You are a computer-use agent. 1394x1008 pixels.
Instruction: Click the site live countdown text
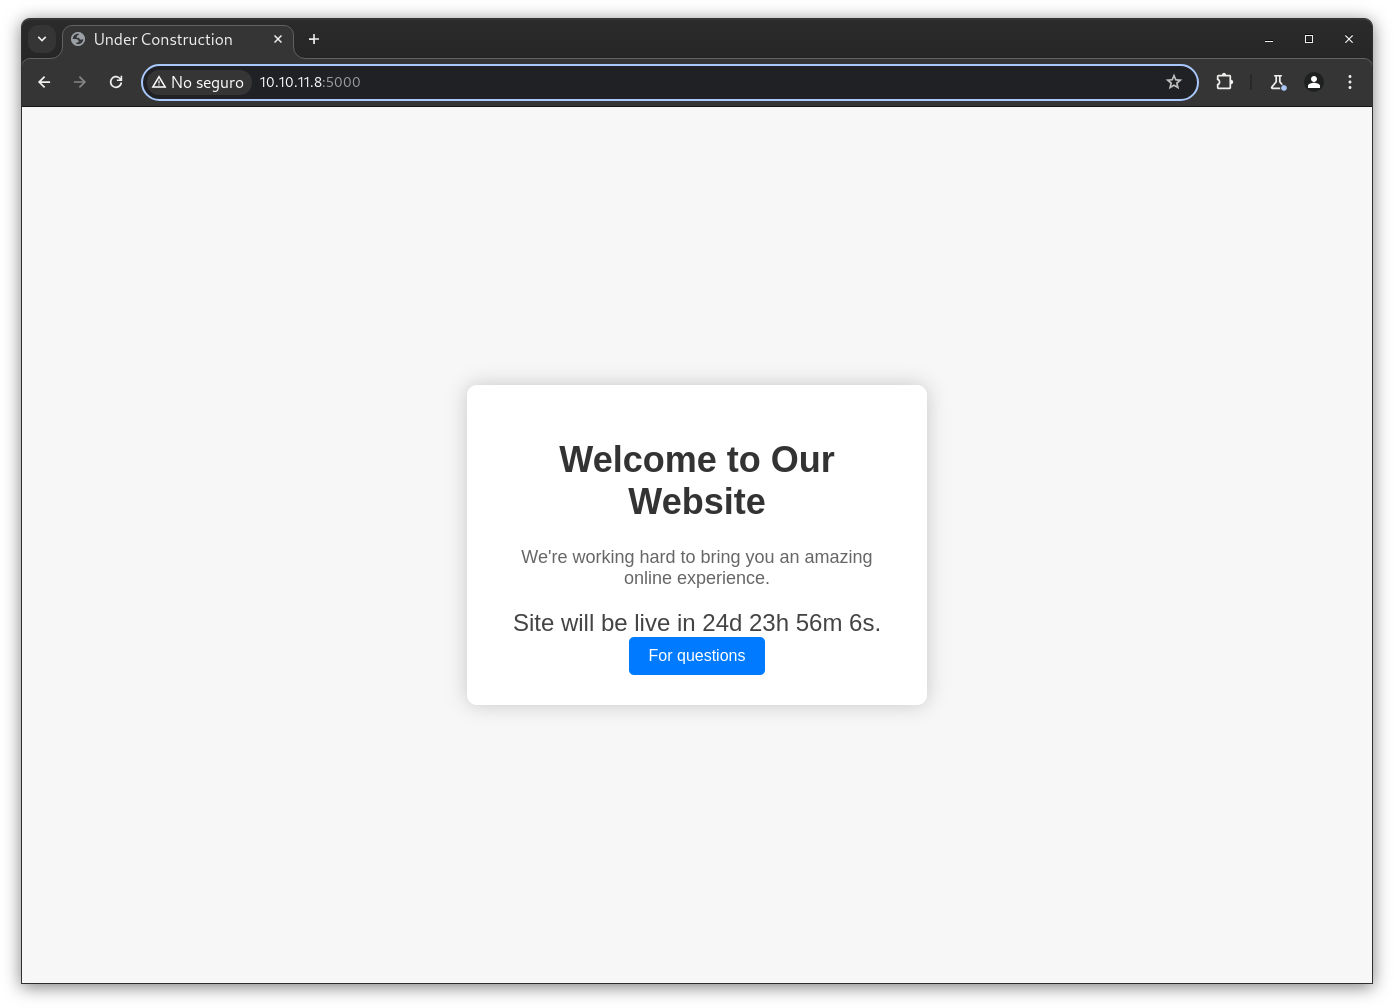(x=697, y=623)
